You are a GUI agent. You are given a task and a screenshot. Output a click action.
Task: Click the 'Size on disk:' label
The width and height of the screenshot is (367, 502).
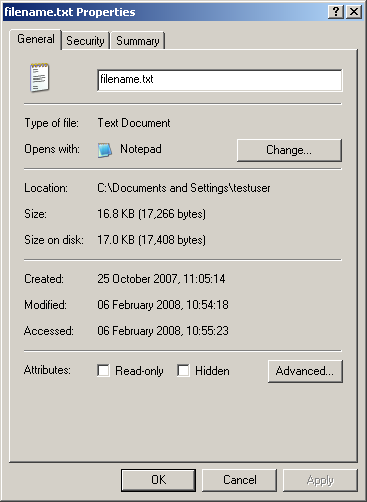(54, 240)
